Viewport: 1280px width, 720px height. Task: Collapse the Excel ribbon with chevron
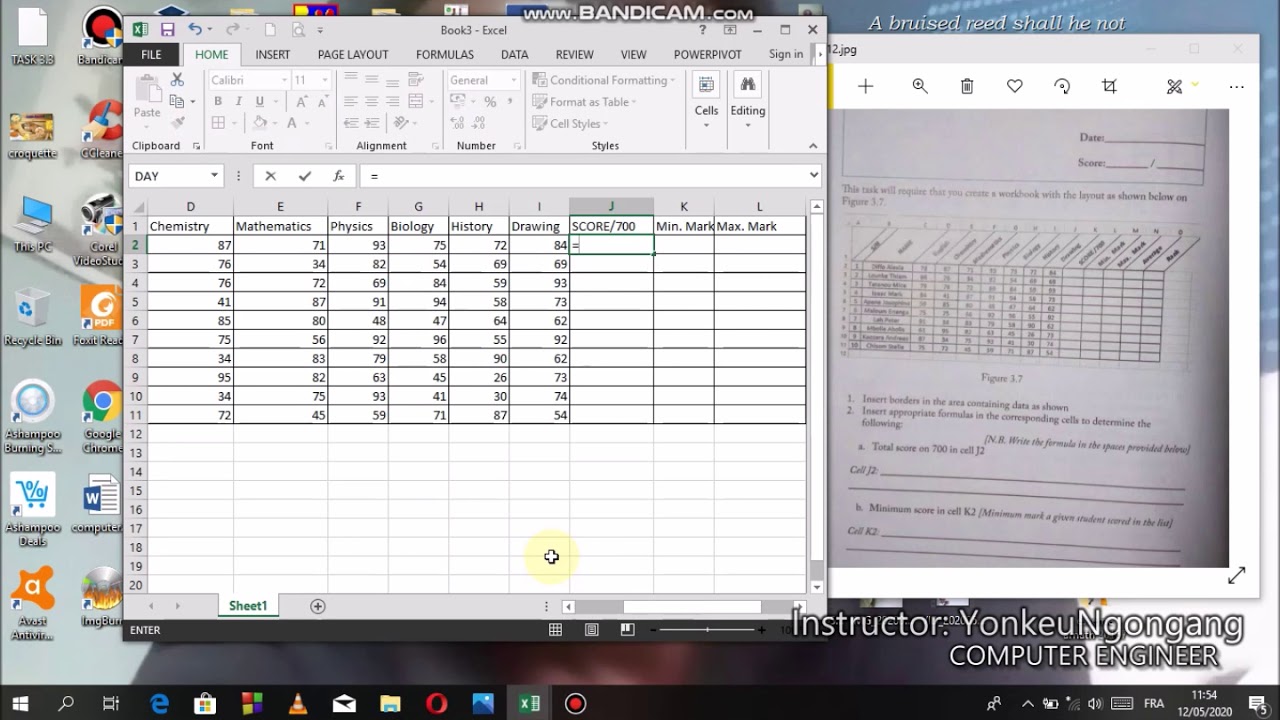coord(813,146)
